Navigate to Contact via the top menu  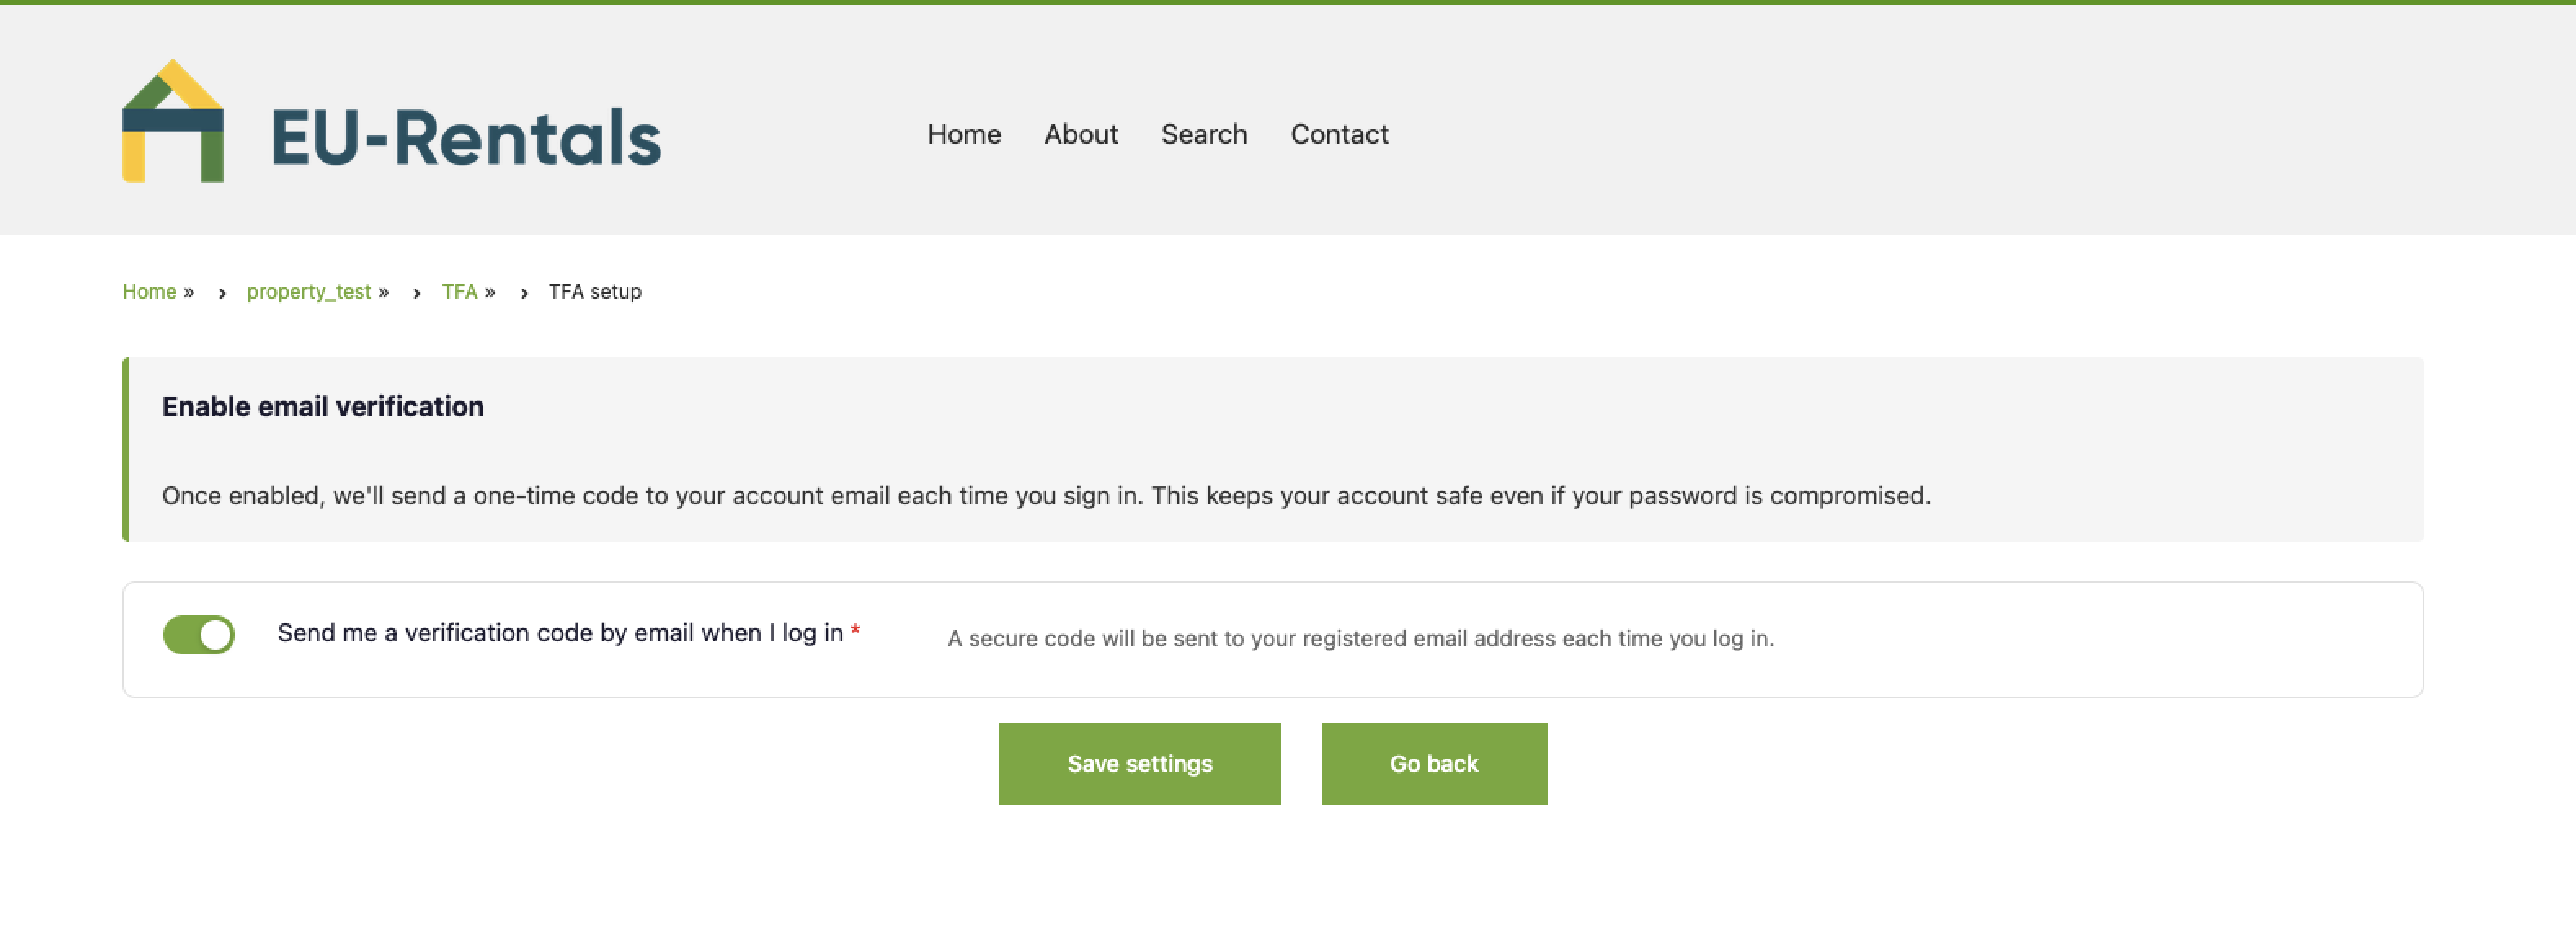point(1339,134)
